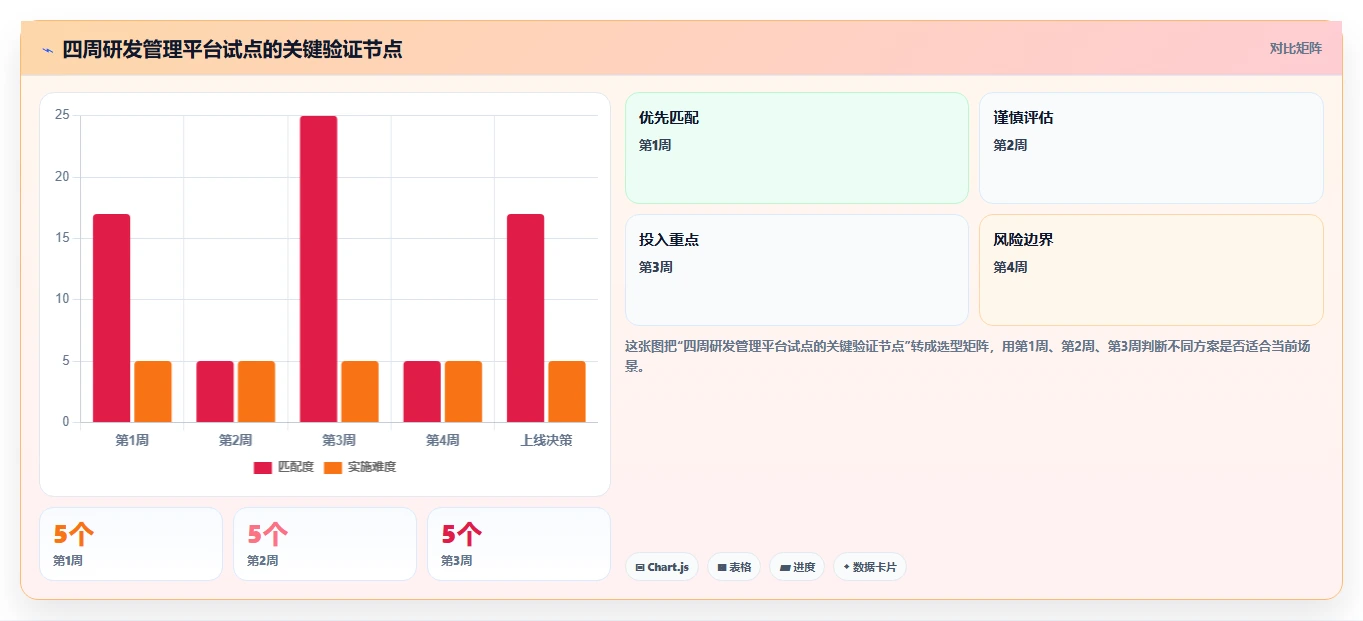Viewport: 1363px width, 621px height.
Task: Open the 谨慎评估 card
Action: pyautogui.click(x=1151, y=148)
